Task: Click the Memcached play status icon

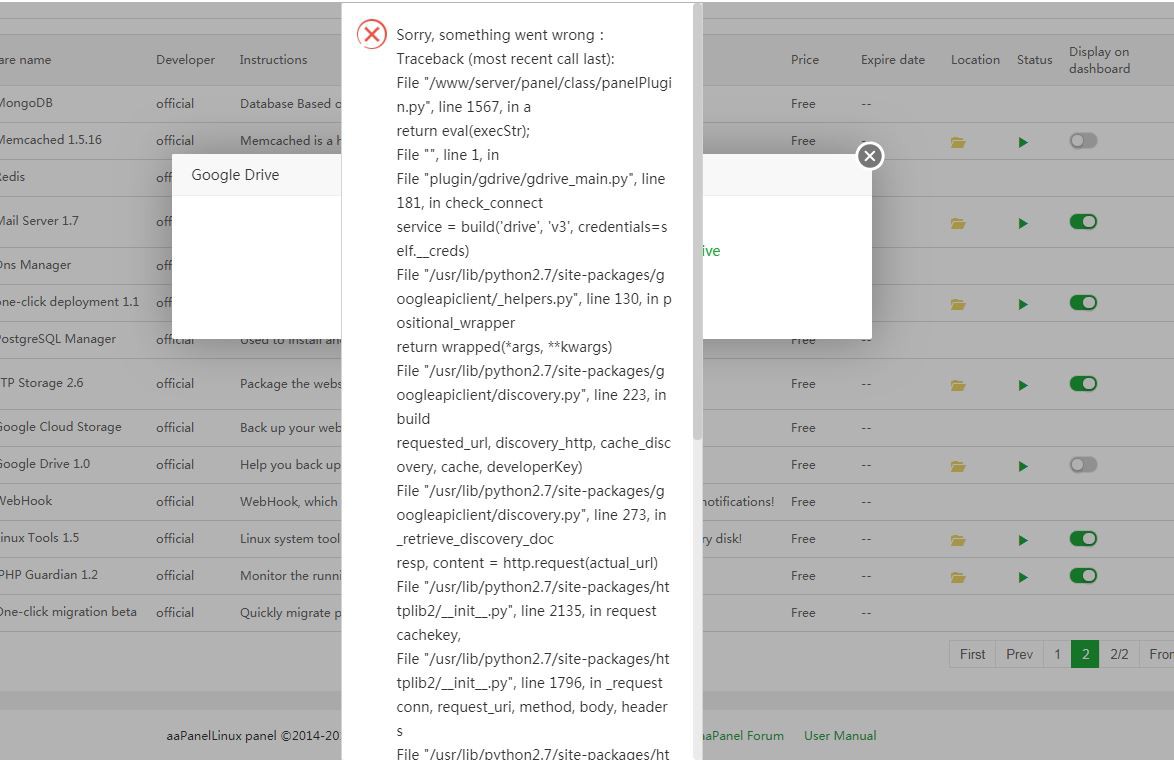Action: pyautogui.click(x=1023, y=142)
